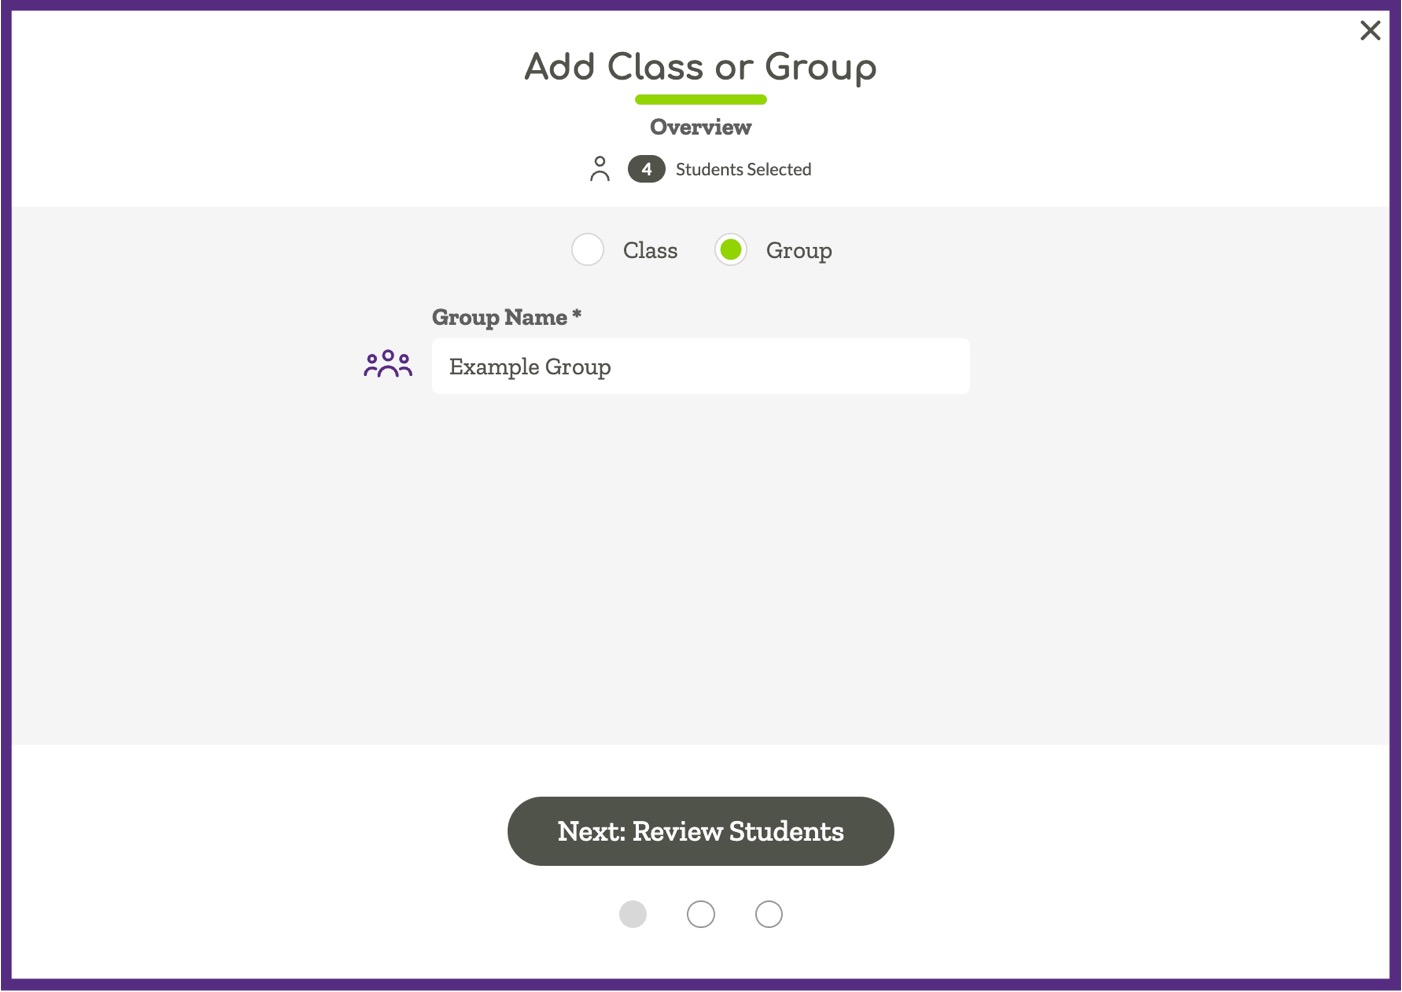1402x992 pixels.
Task: Click the second step indicator circle
Action: 701,913
